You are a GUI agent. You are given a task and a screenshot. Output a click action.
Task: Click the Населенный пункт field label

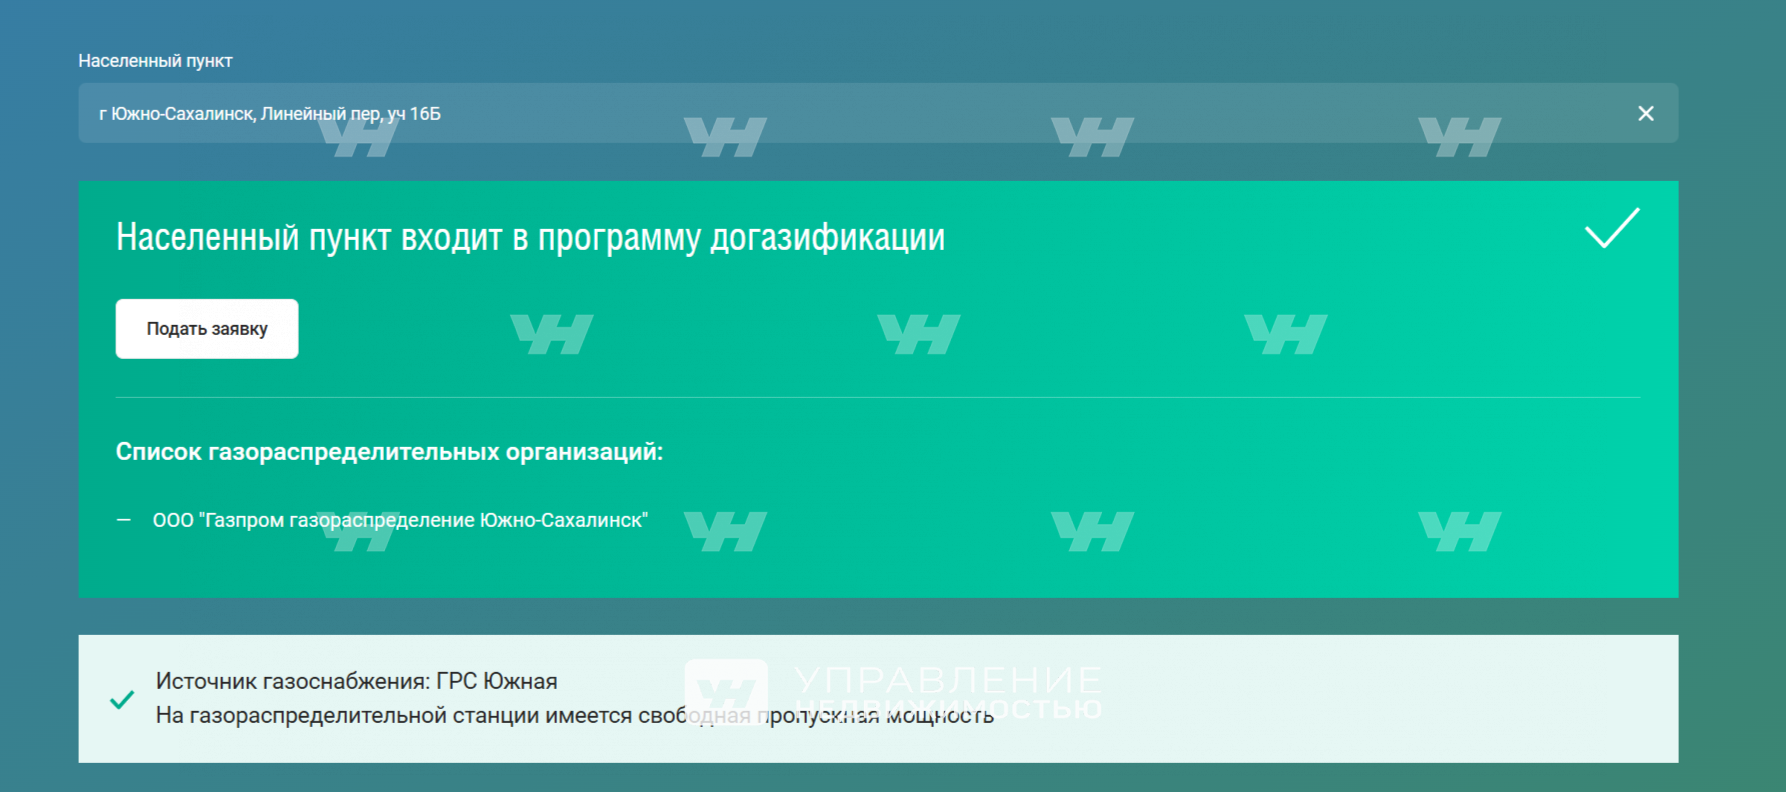[x=155, y=61]
